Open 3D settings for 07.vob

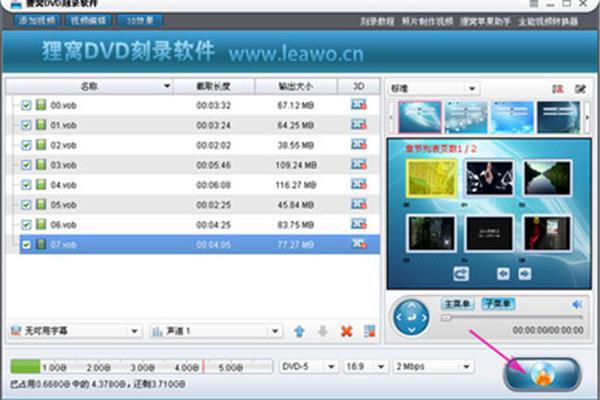pos(359,244)
